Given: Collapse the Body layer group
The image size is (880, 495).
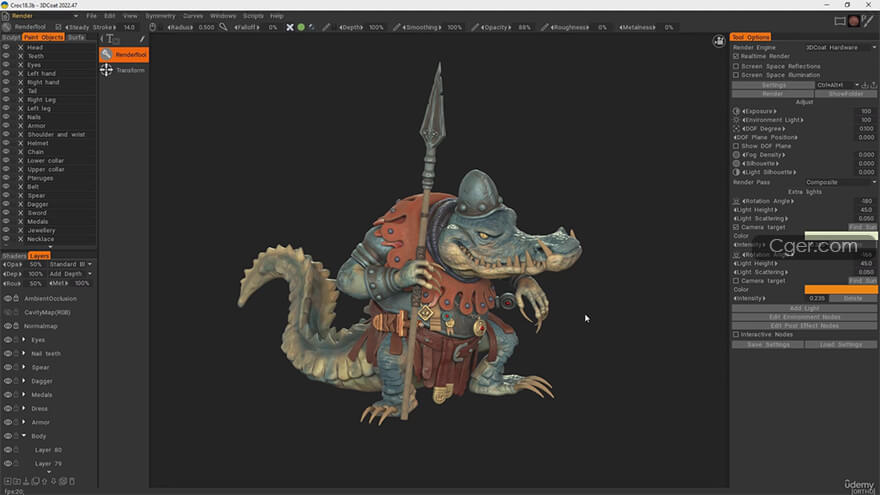Looking at the screenshot, I should tap(24, 436).
